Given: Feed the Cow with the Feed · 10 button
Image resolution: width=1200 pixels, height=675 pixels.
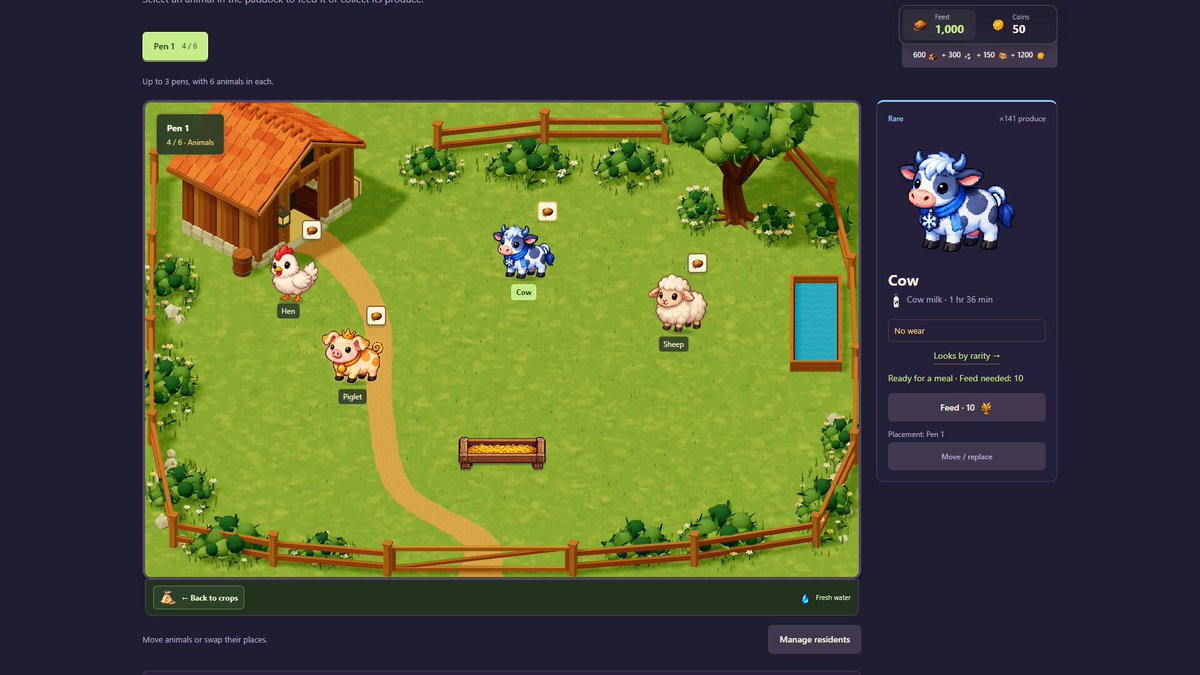Looking at the screenshot, I should tap(966, 407).
